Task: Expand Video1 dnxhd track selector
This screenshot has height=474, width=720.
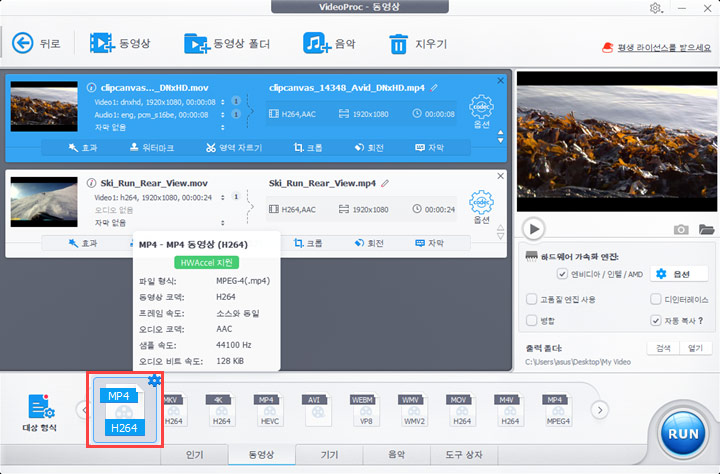Action: point(223,102)
